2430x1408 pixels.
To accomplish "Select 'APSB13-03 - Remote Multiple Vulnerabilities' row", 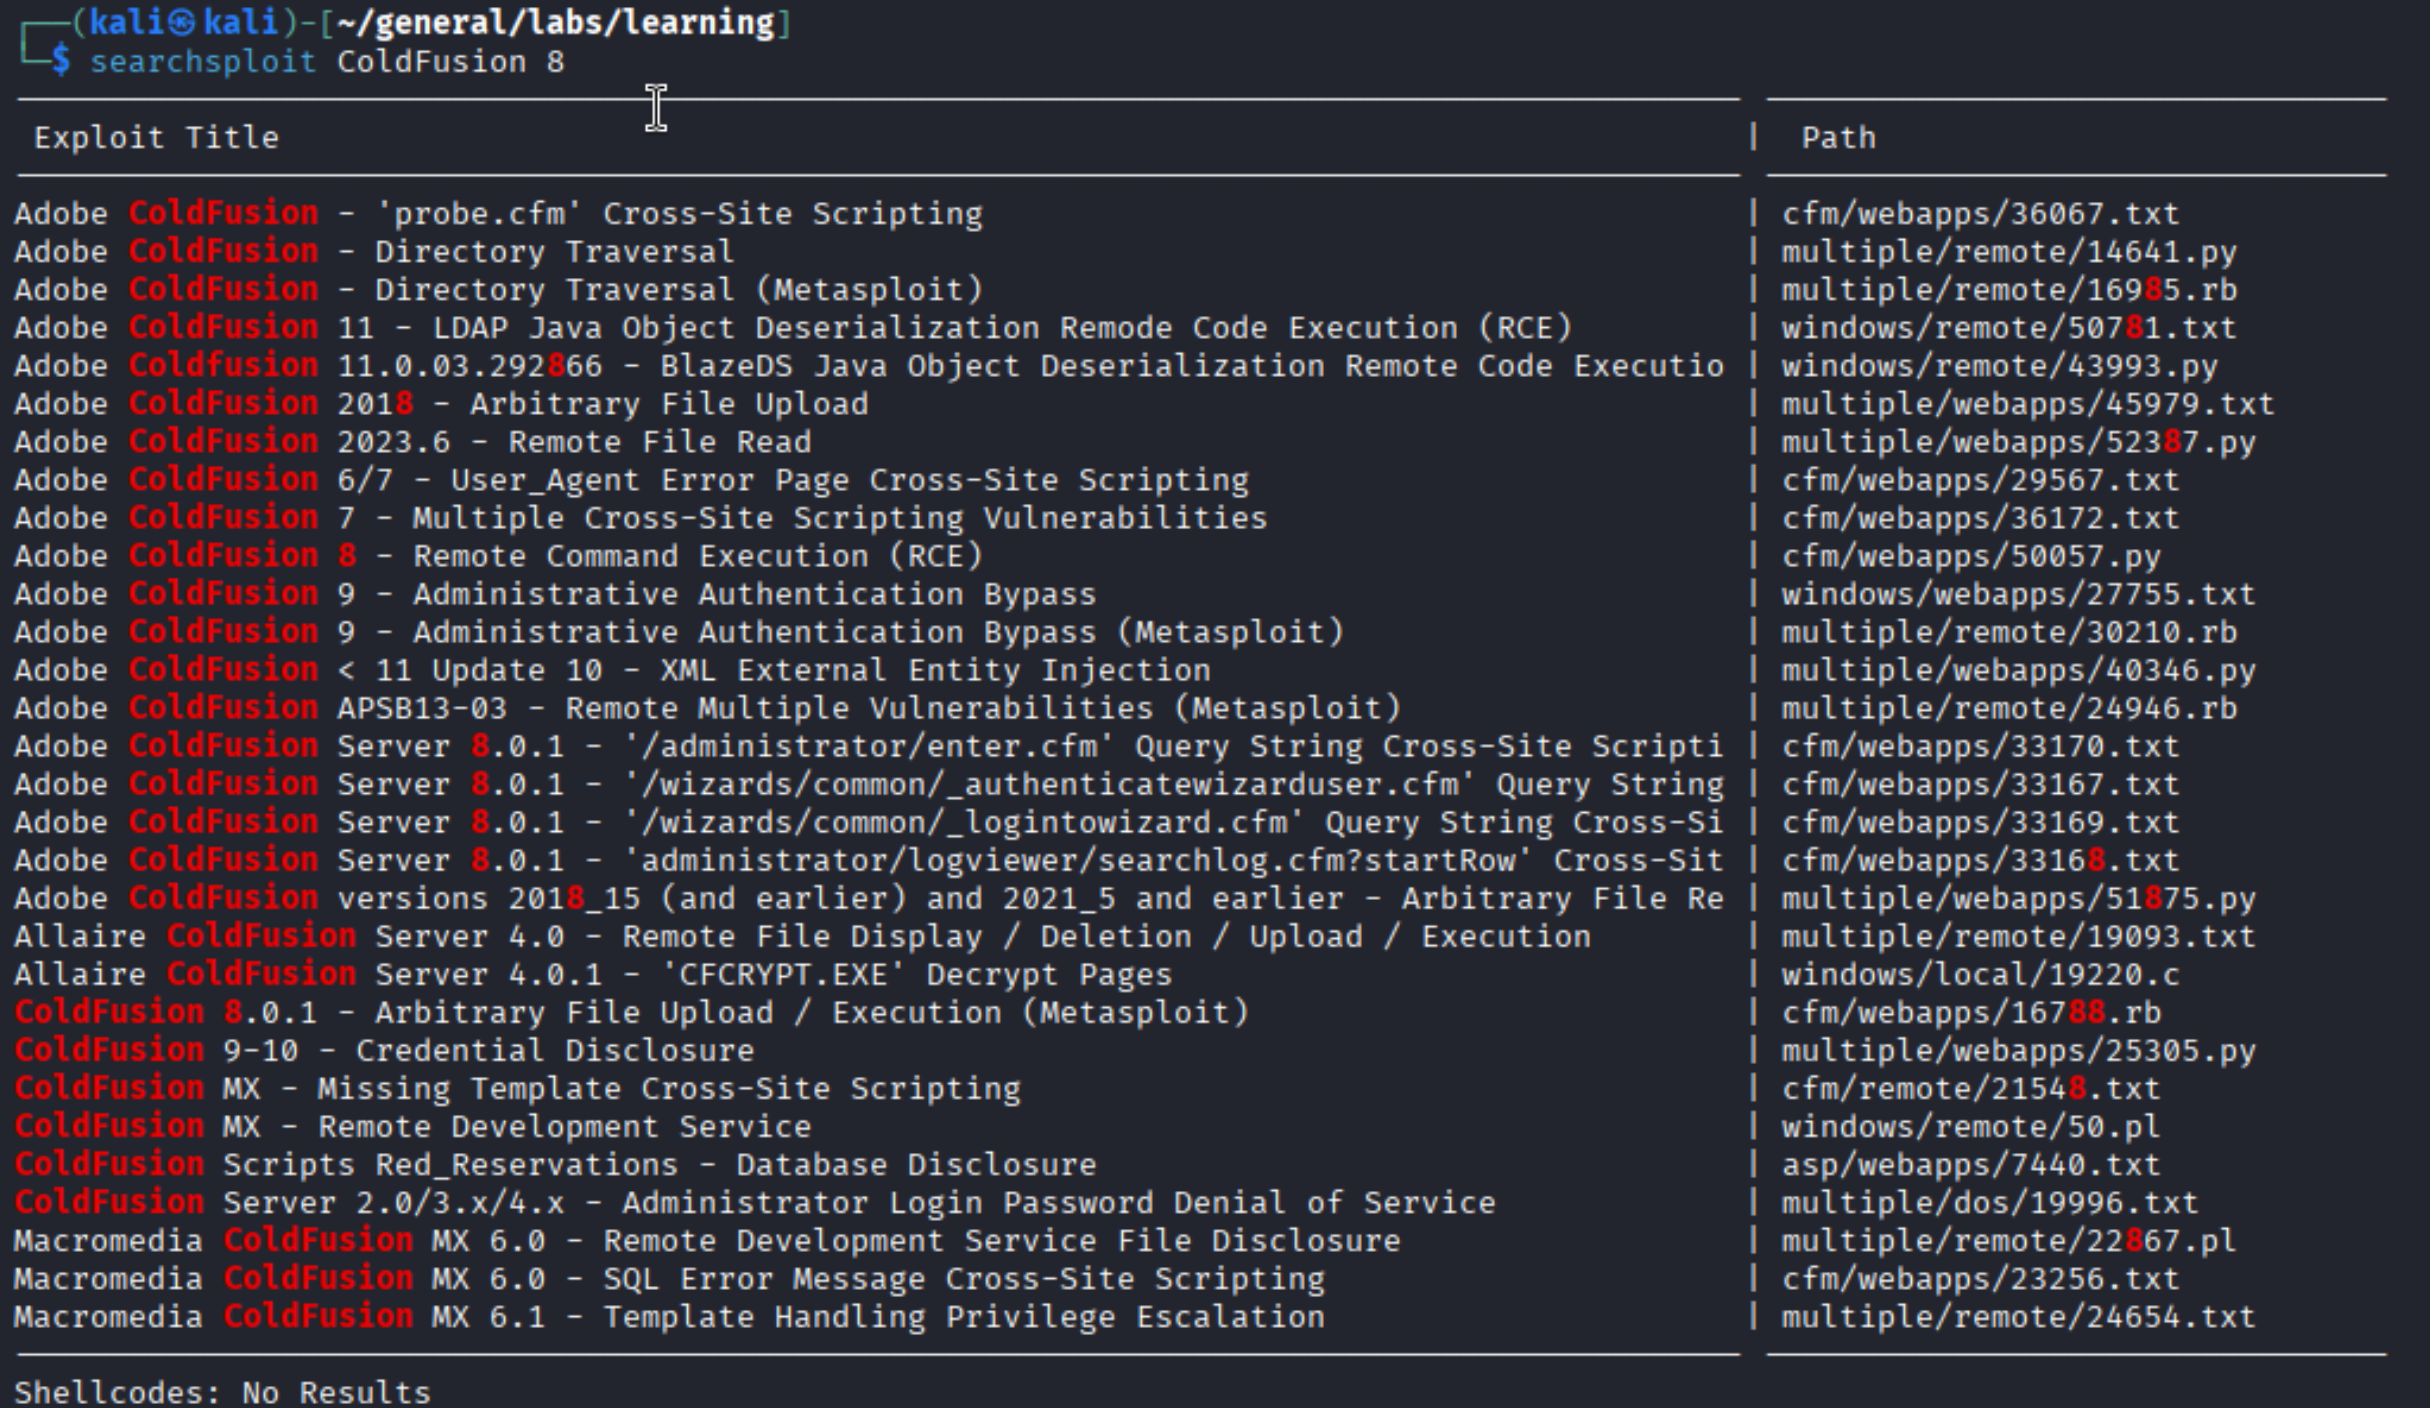I will click(707, 708).
